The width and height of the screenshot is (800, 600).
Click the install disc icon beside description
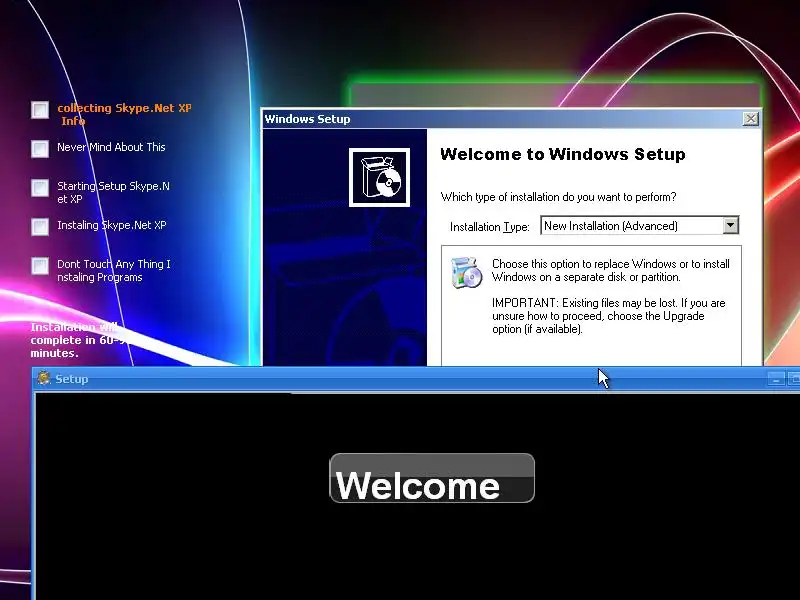pos(466,272)
